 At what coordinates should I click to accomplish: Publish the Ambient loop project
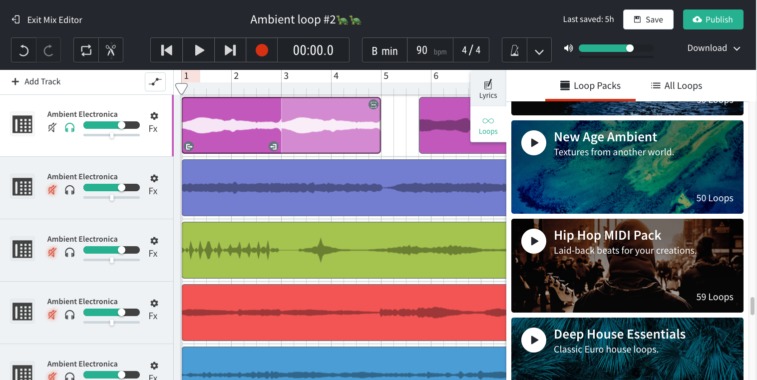coord(713,20)
